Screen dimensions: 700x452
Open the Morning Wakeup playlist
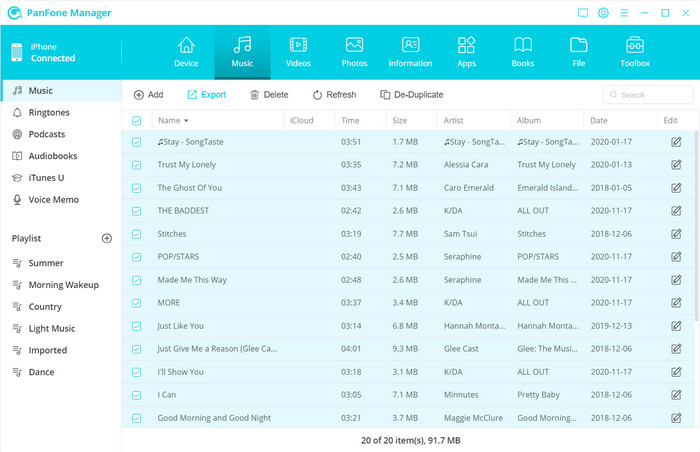61,285
